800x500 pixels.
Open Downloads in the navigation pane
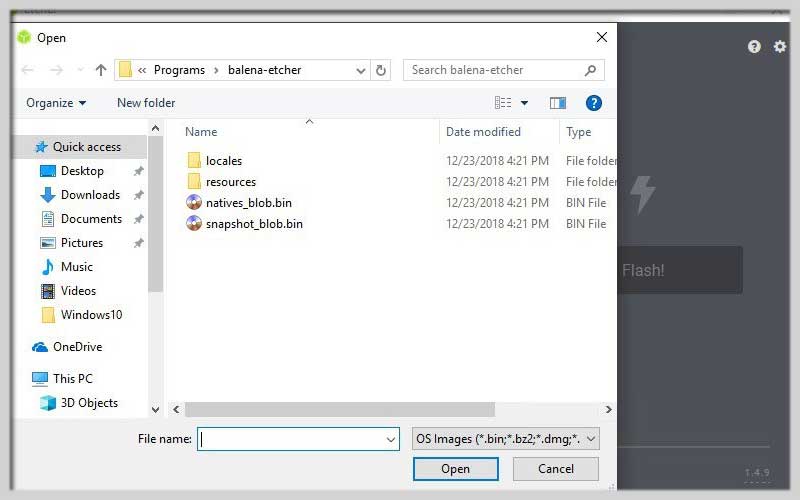pyautogui.click(x=90, y=195)
